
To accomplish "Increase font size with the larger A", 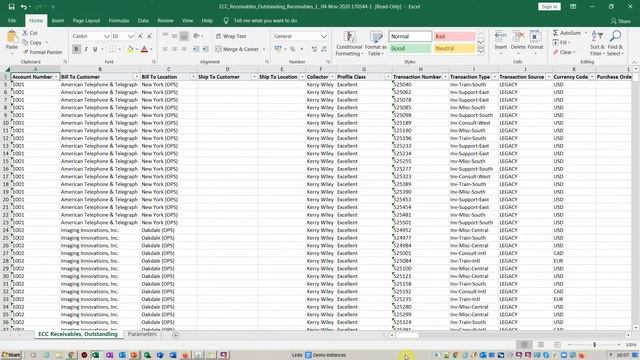I will coord(140,36).
